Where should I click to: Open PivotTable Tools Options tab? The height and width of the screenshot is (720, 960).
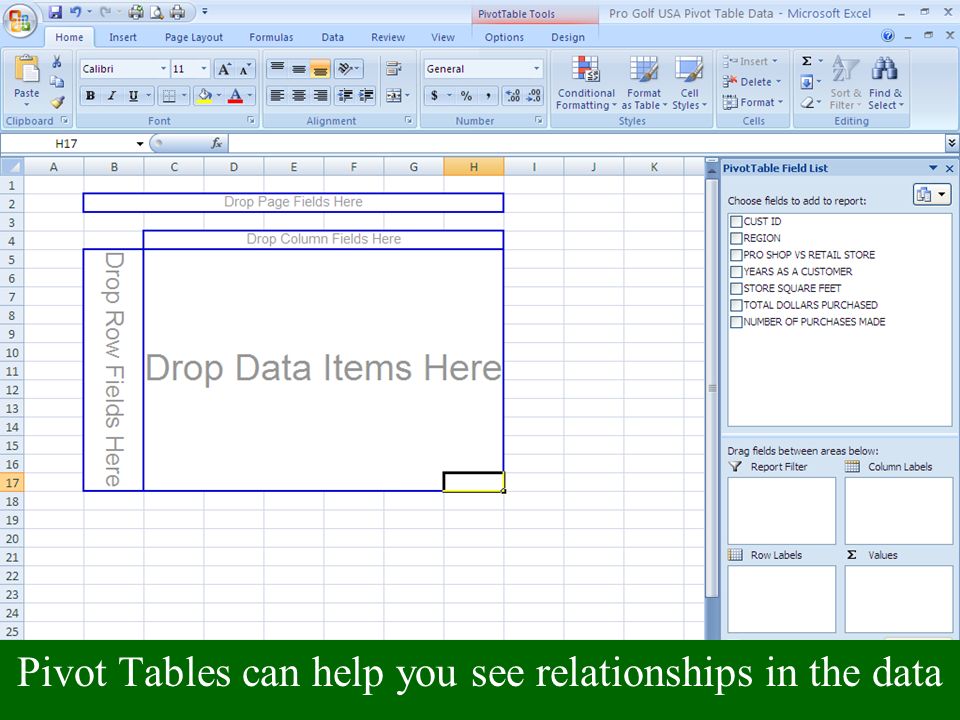coord(504,37)
